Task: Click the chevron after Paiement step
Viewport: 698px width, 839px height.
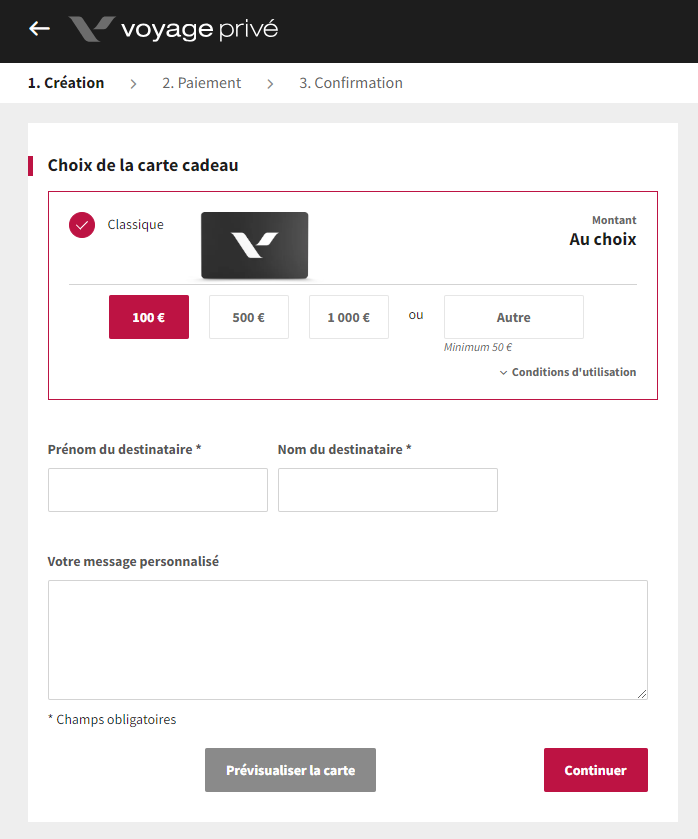Action: 270,84
